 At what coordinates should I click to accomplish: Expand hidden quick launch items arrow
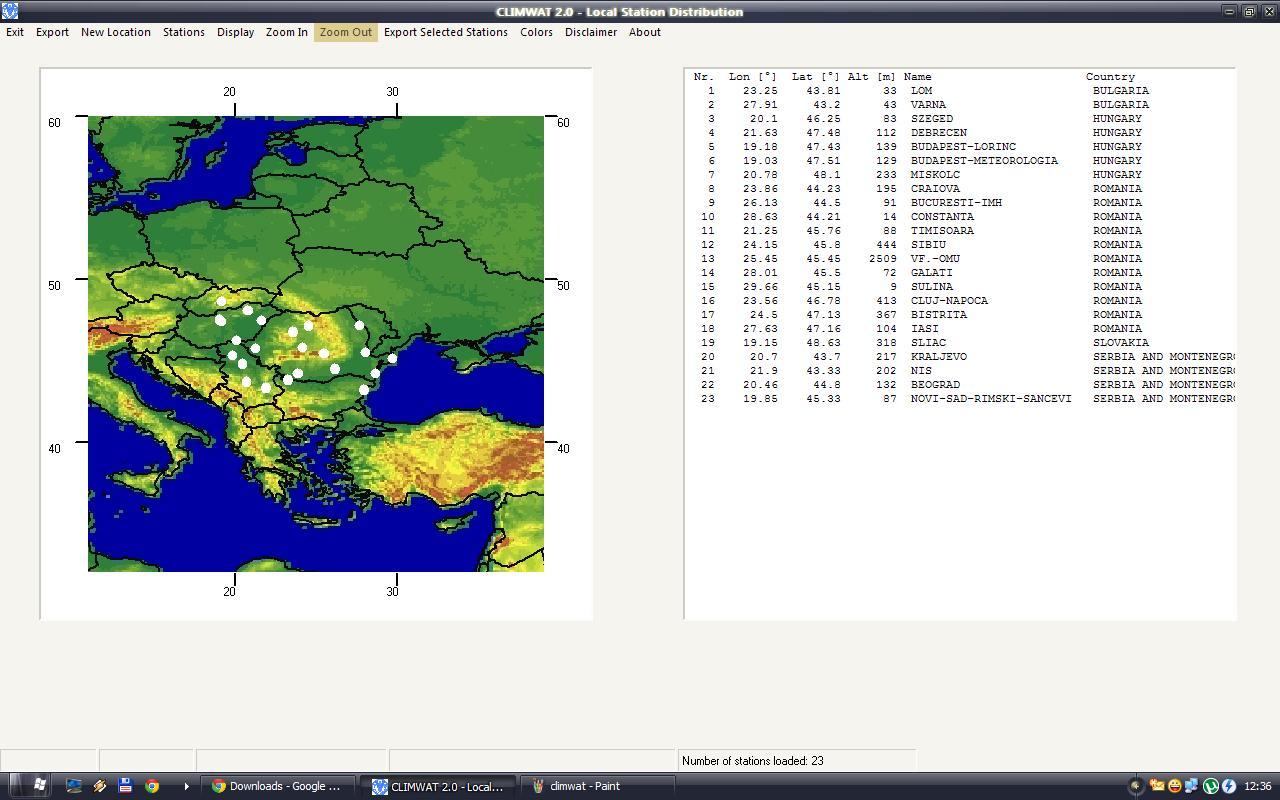click(186, 786)
